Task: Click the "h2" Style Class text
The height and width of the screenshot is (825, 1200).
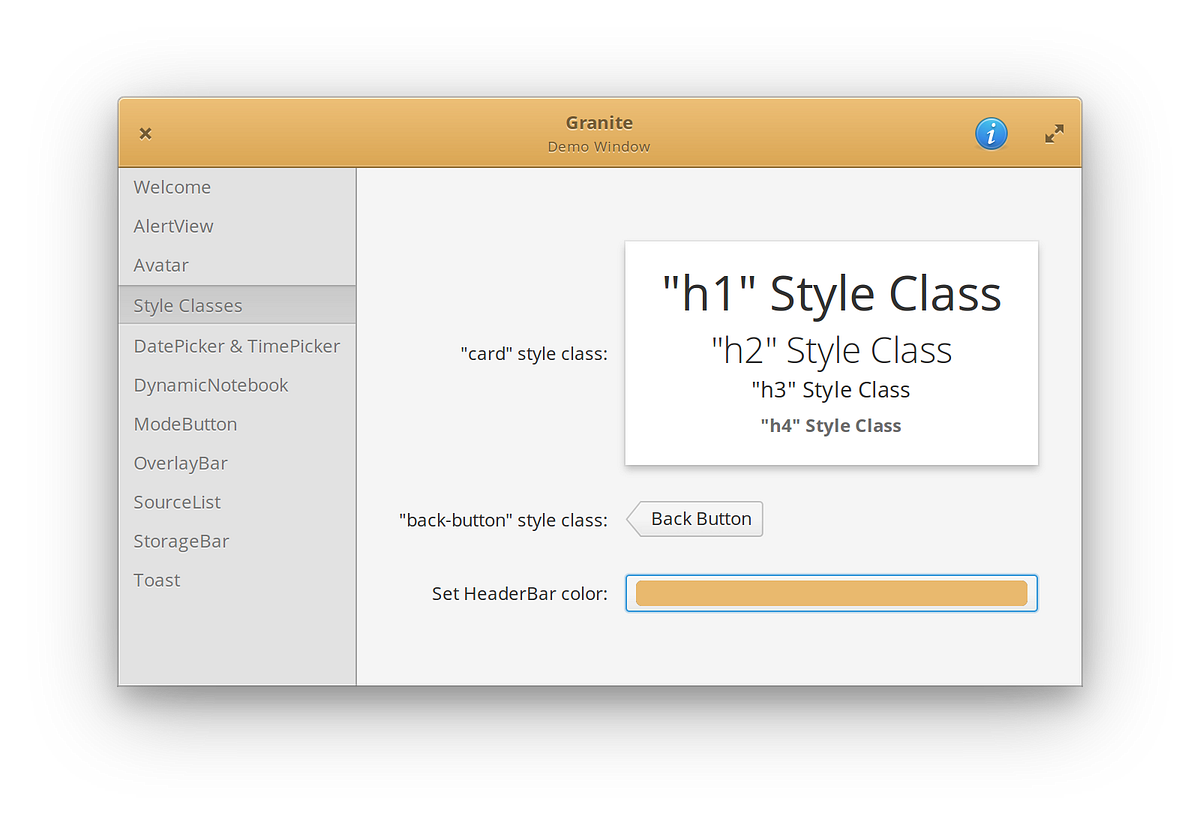Action: pyautogui.click(x=831, y=350)
